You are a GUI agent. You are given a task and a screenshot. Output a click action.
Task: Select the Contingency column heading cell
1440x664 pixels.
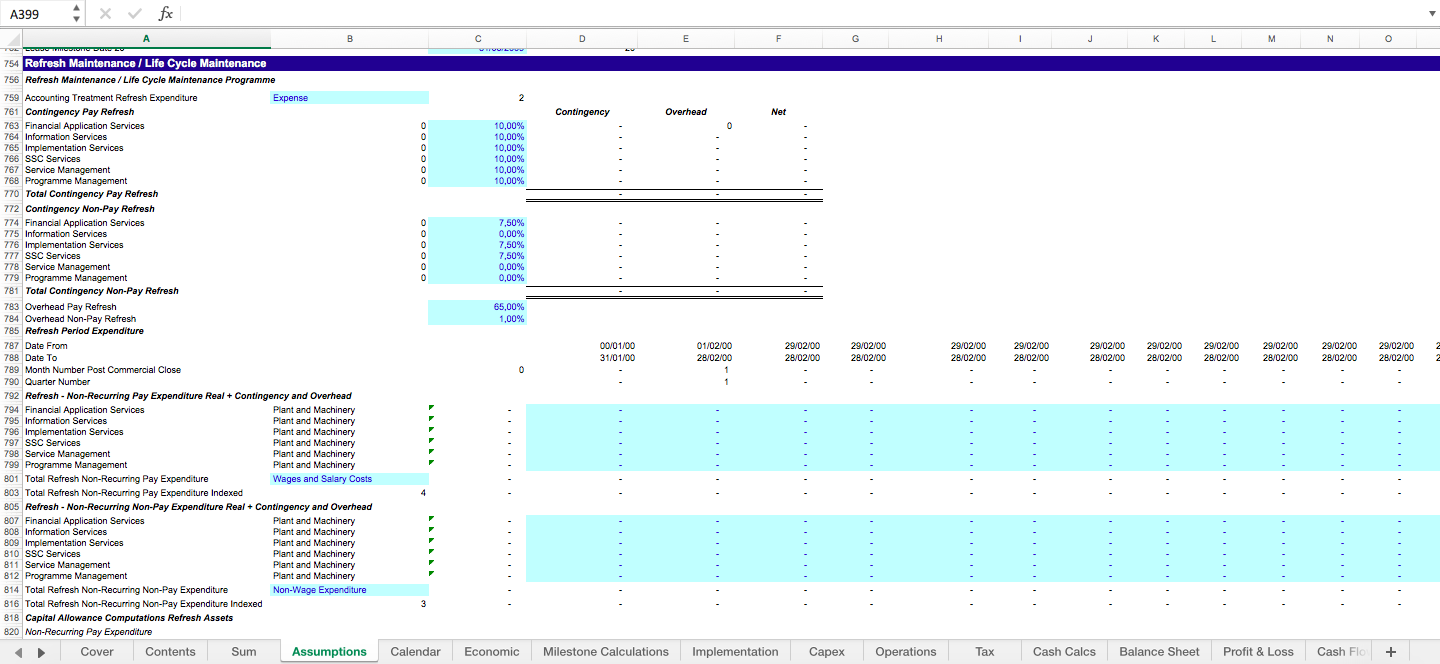pyautogui.click(x=582, y=112)
